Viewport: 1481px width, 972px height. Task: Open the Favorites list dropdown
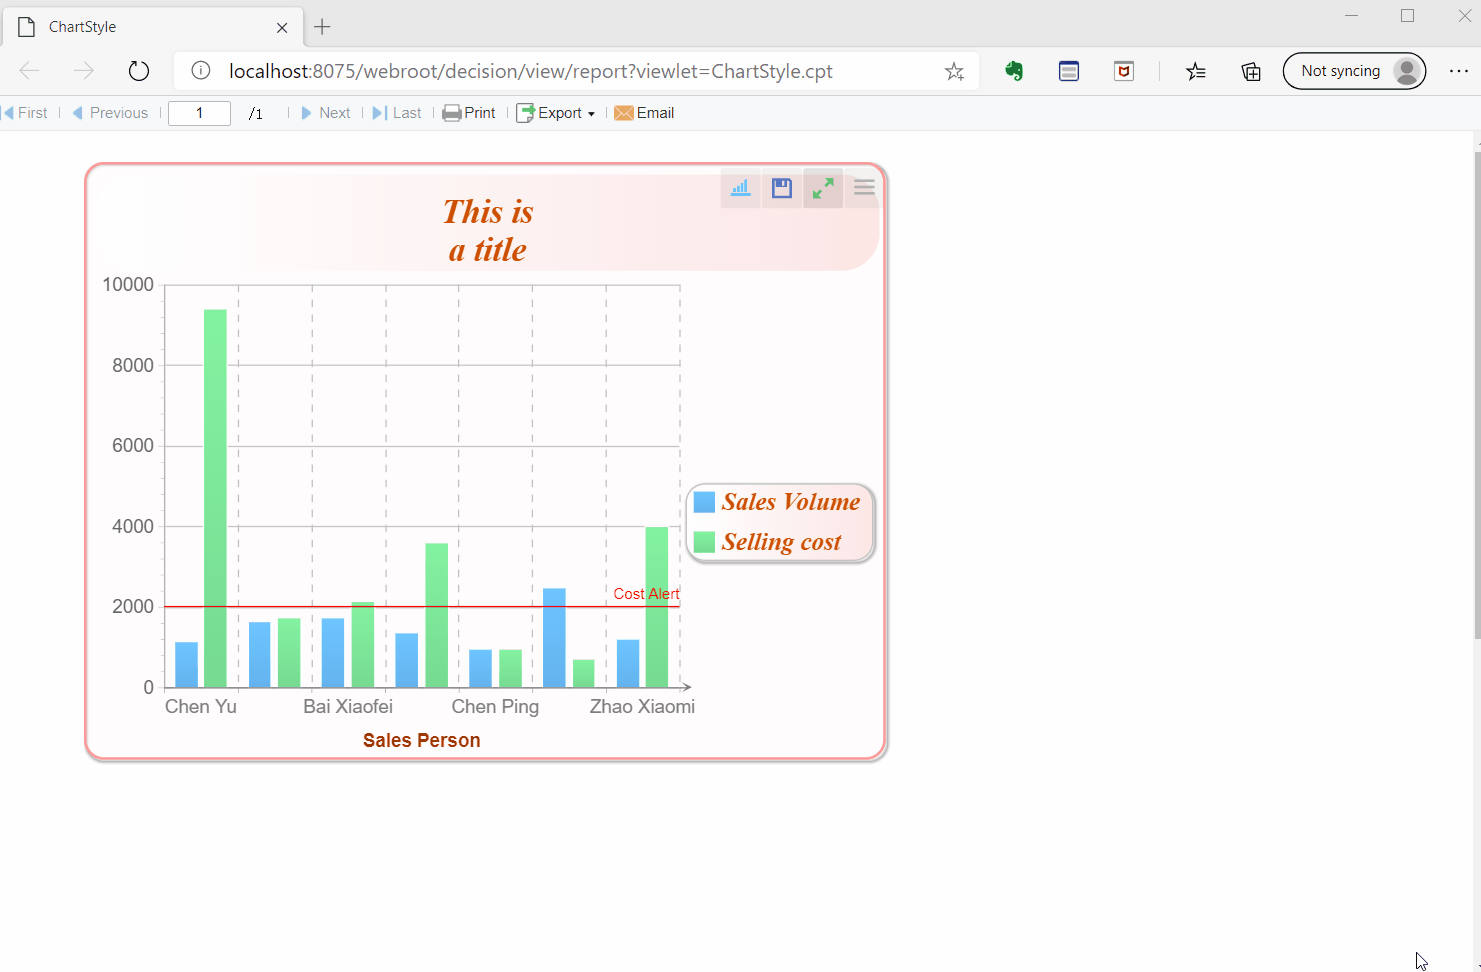click(x=1196, y=71)
